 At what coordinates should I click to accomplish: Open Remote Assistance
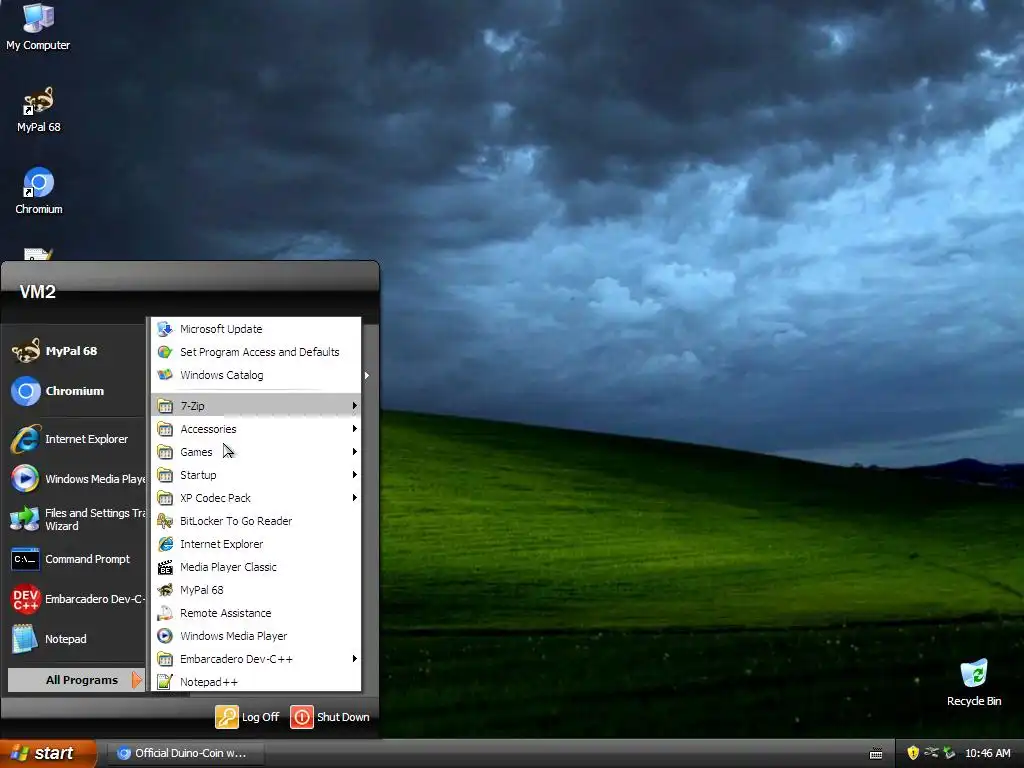point(256,613)
